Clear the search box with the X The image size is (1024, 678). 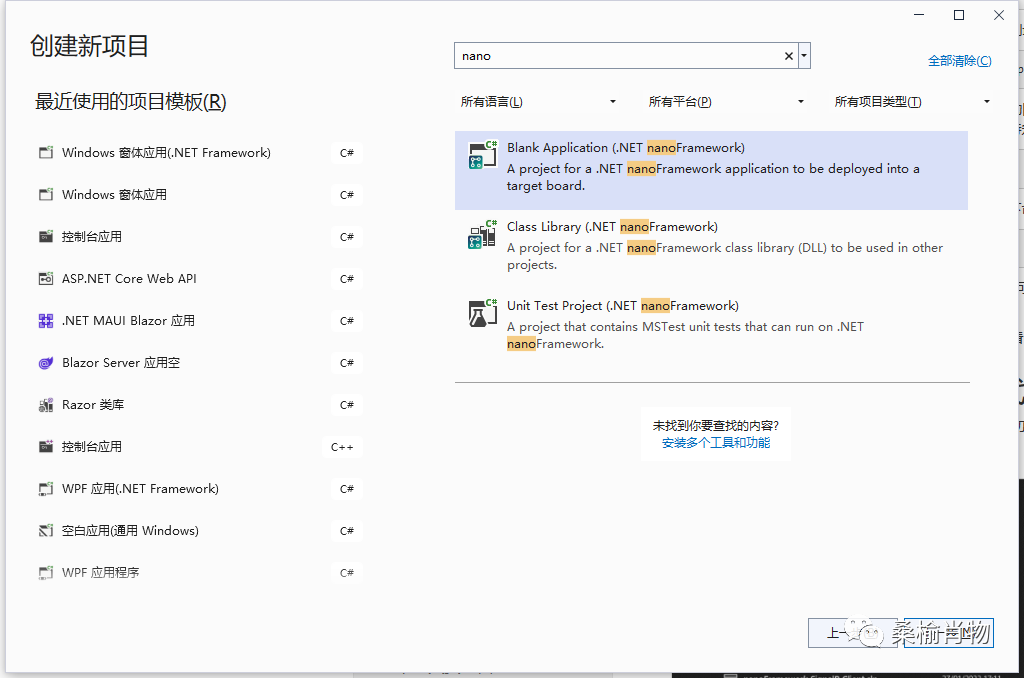pos(788,55)
